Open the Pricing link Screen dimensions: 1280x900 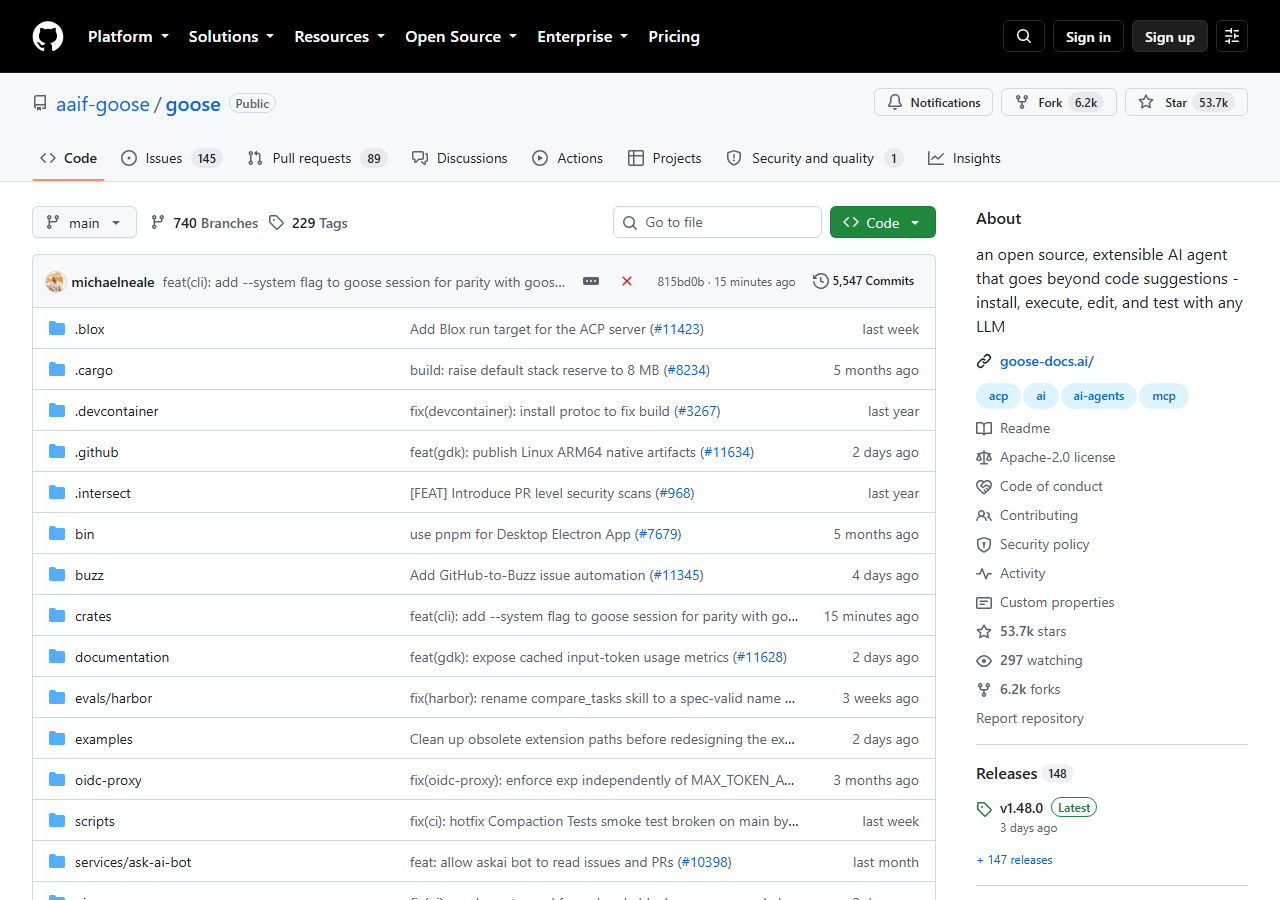point(674,36)
